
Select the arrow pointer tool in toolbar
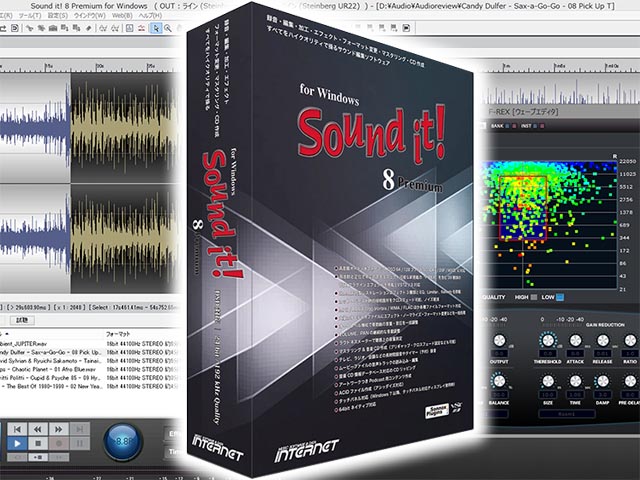coord(156,28)
